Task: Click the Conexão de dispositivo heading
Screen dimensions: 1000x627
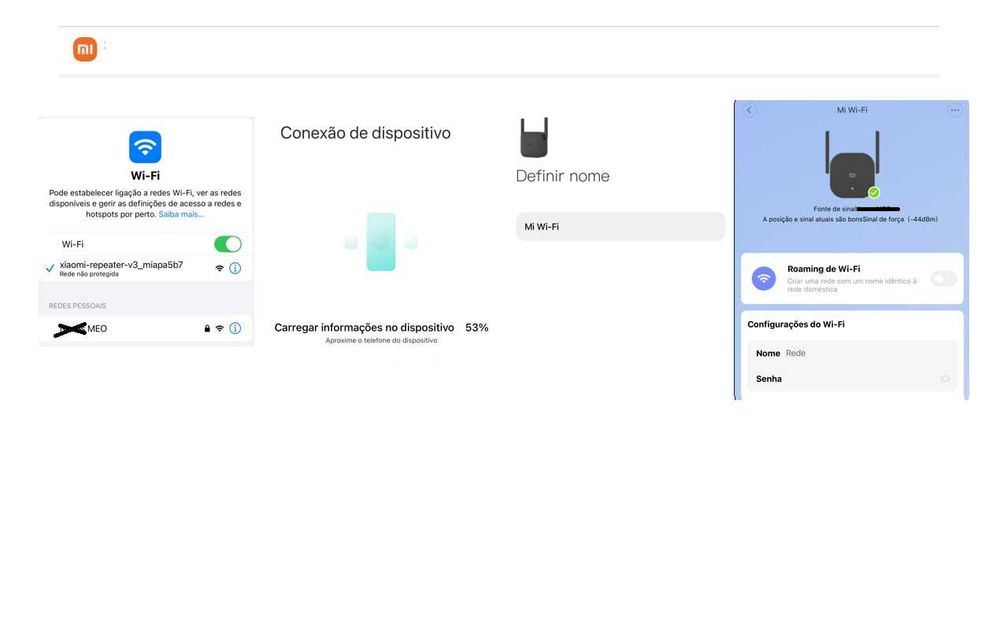Action: tap(365, 133)
